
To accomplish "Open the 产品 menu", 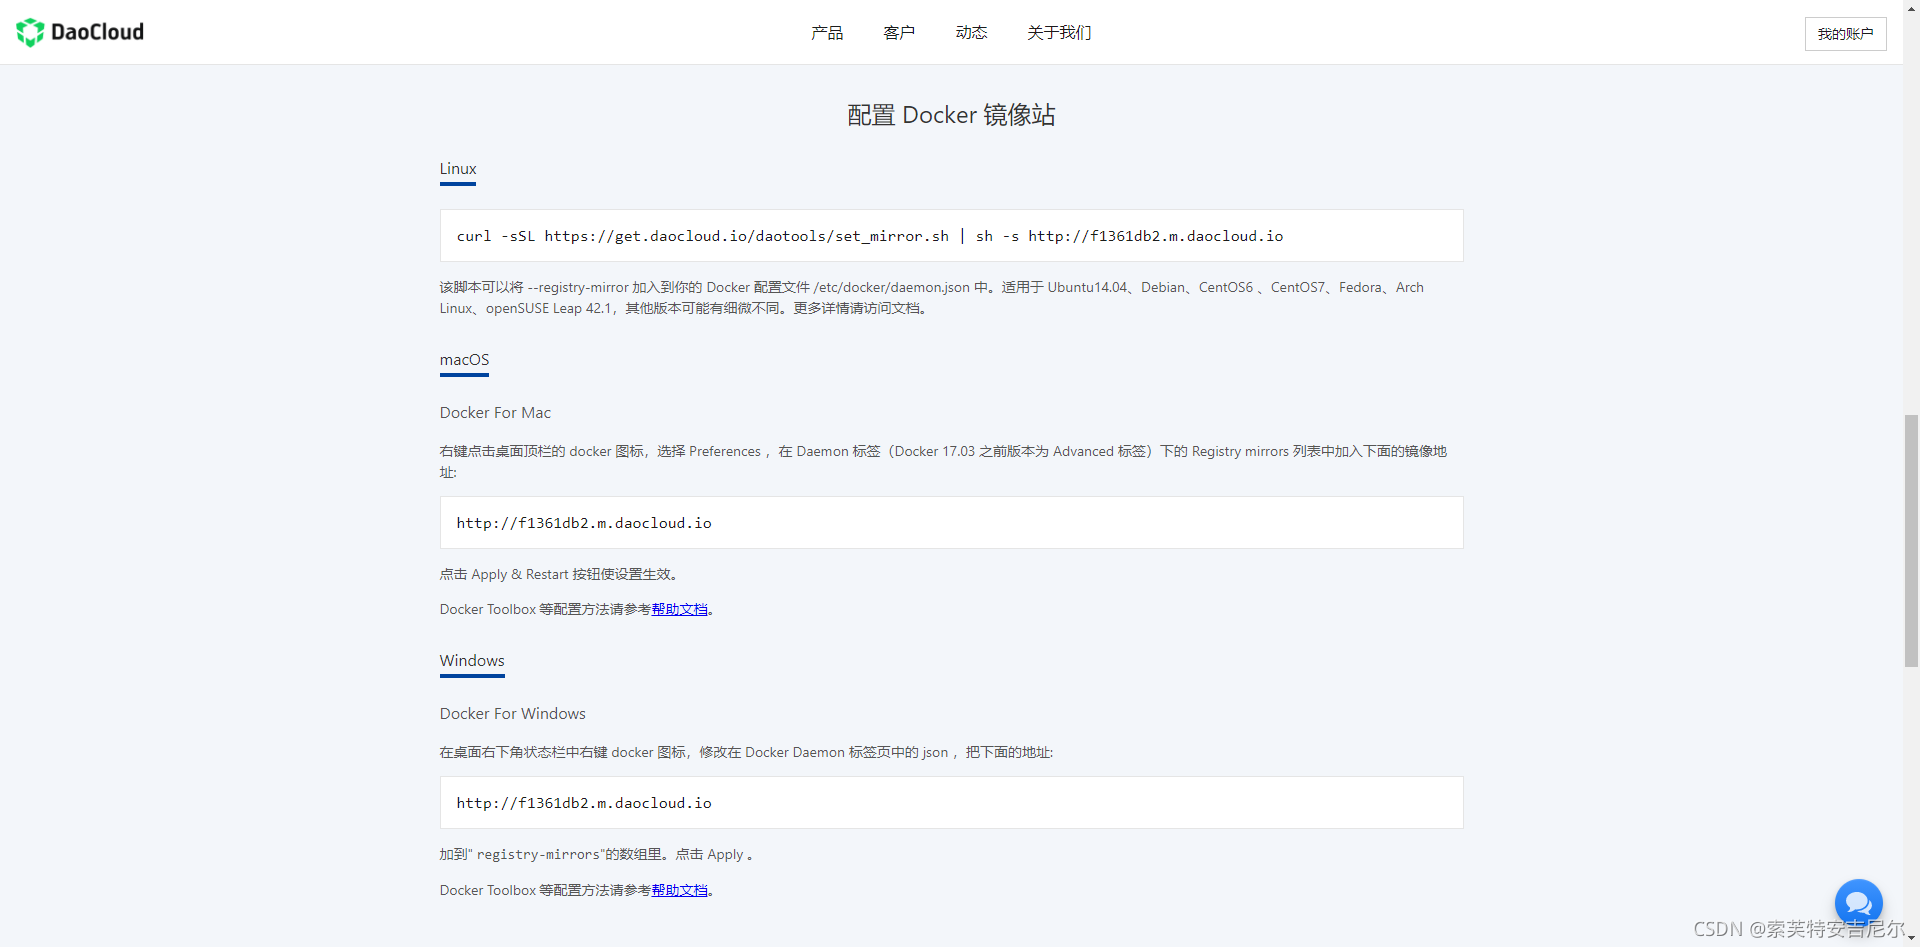I will [827, 33].
